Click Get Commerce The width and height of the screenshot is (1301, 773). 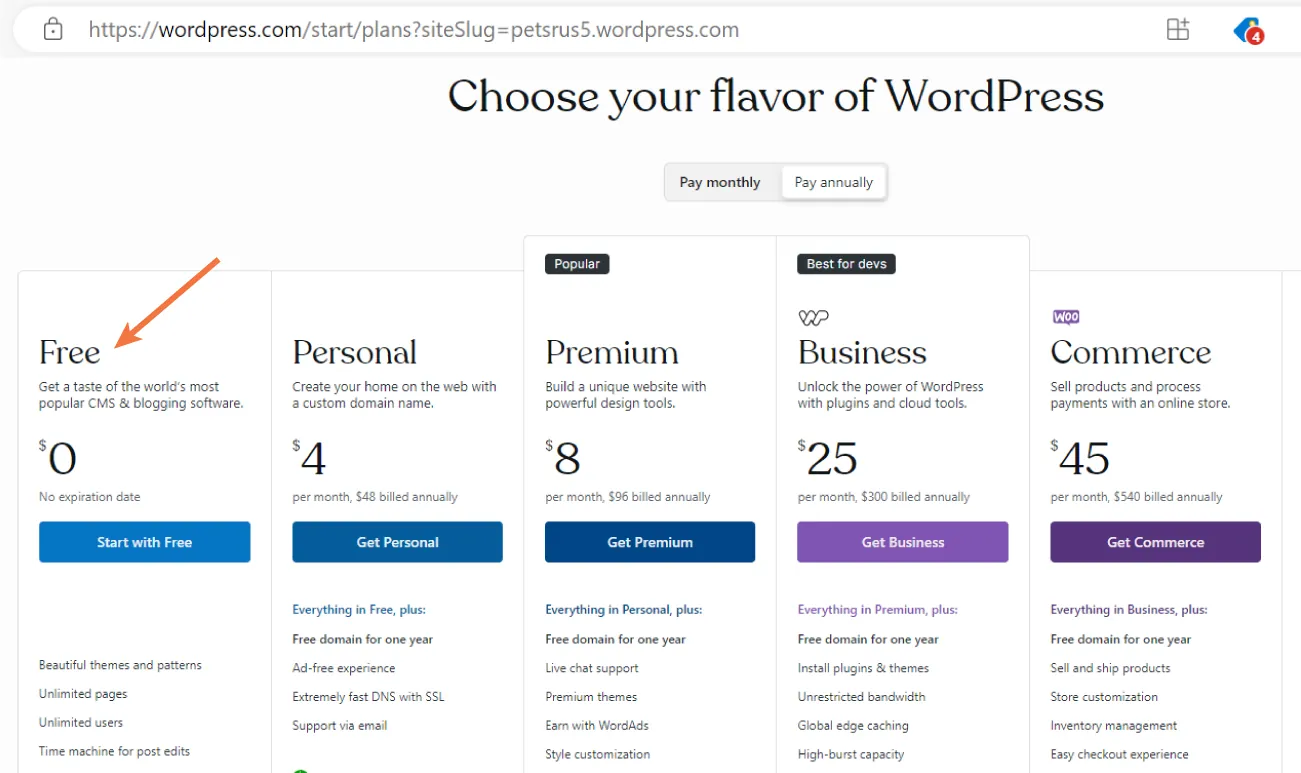pos(1155,541)
